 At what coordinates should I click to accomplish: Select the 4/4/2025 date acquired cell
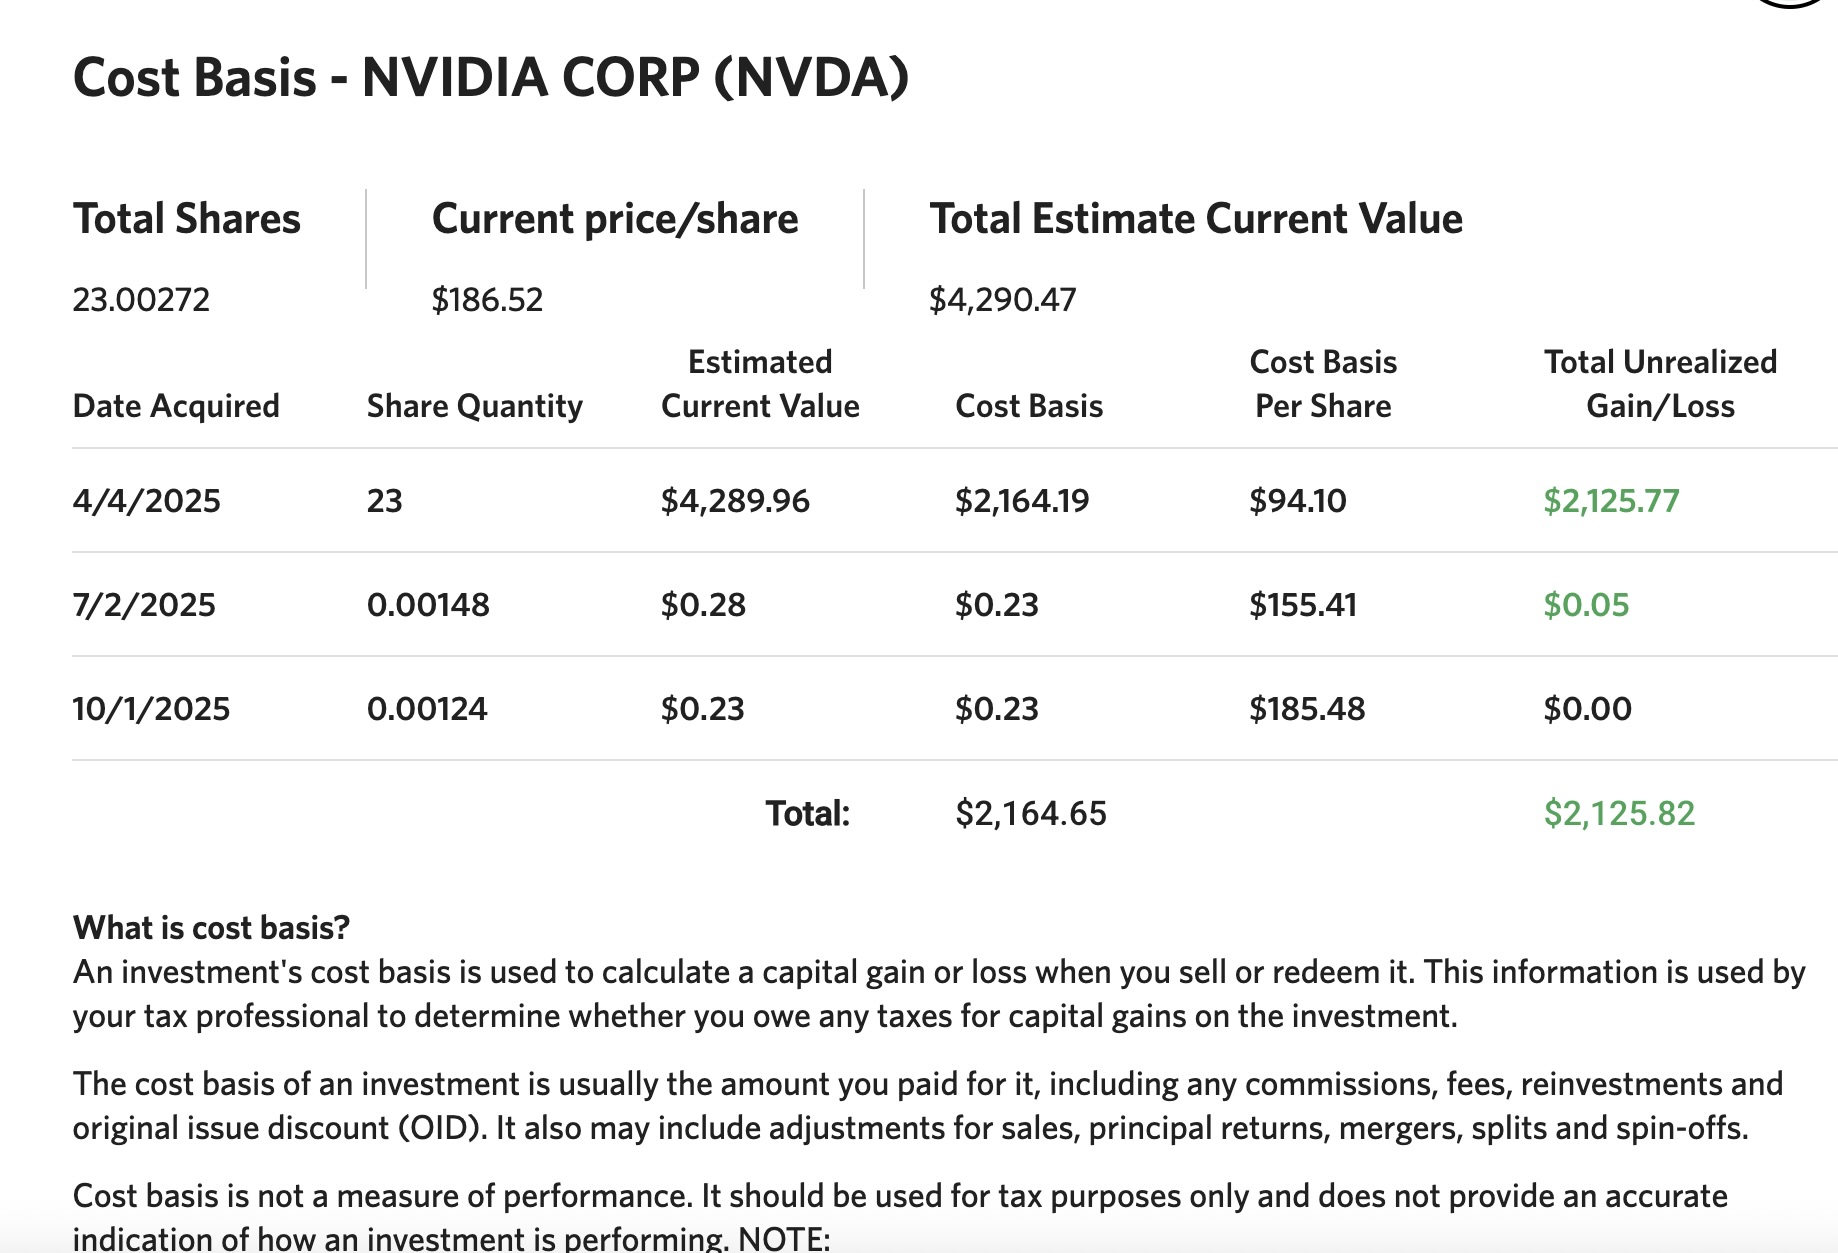147,500
